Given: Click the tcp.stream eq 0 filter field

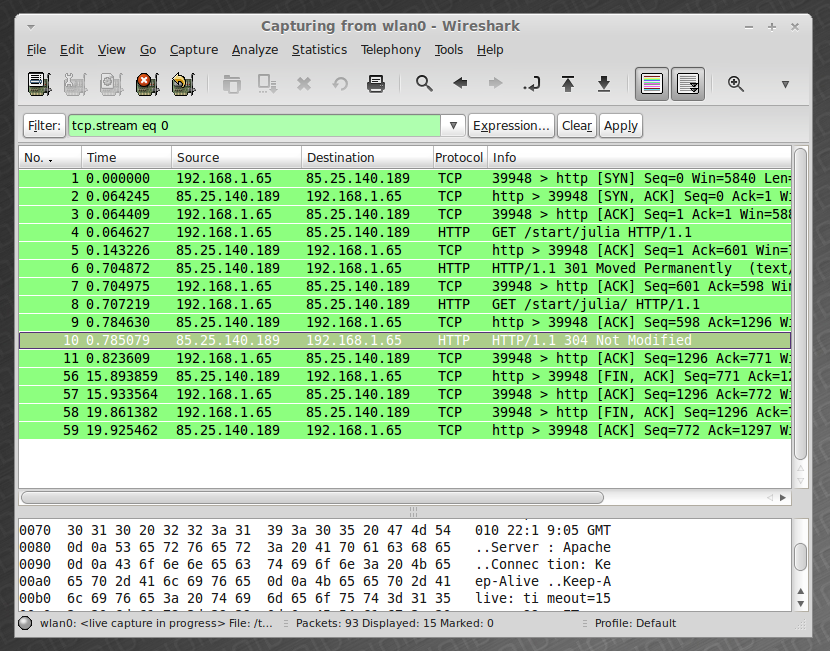Looking at the screenshot, I should point(254,125).
